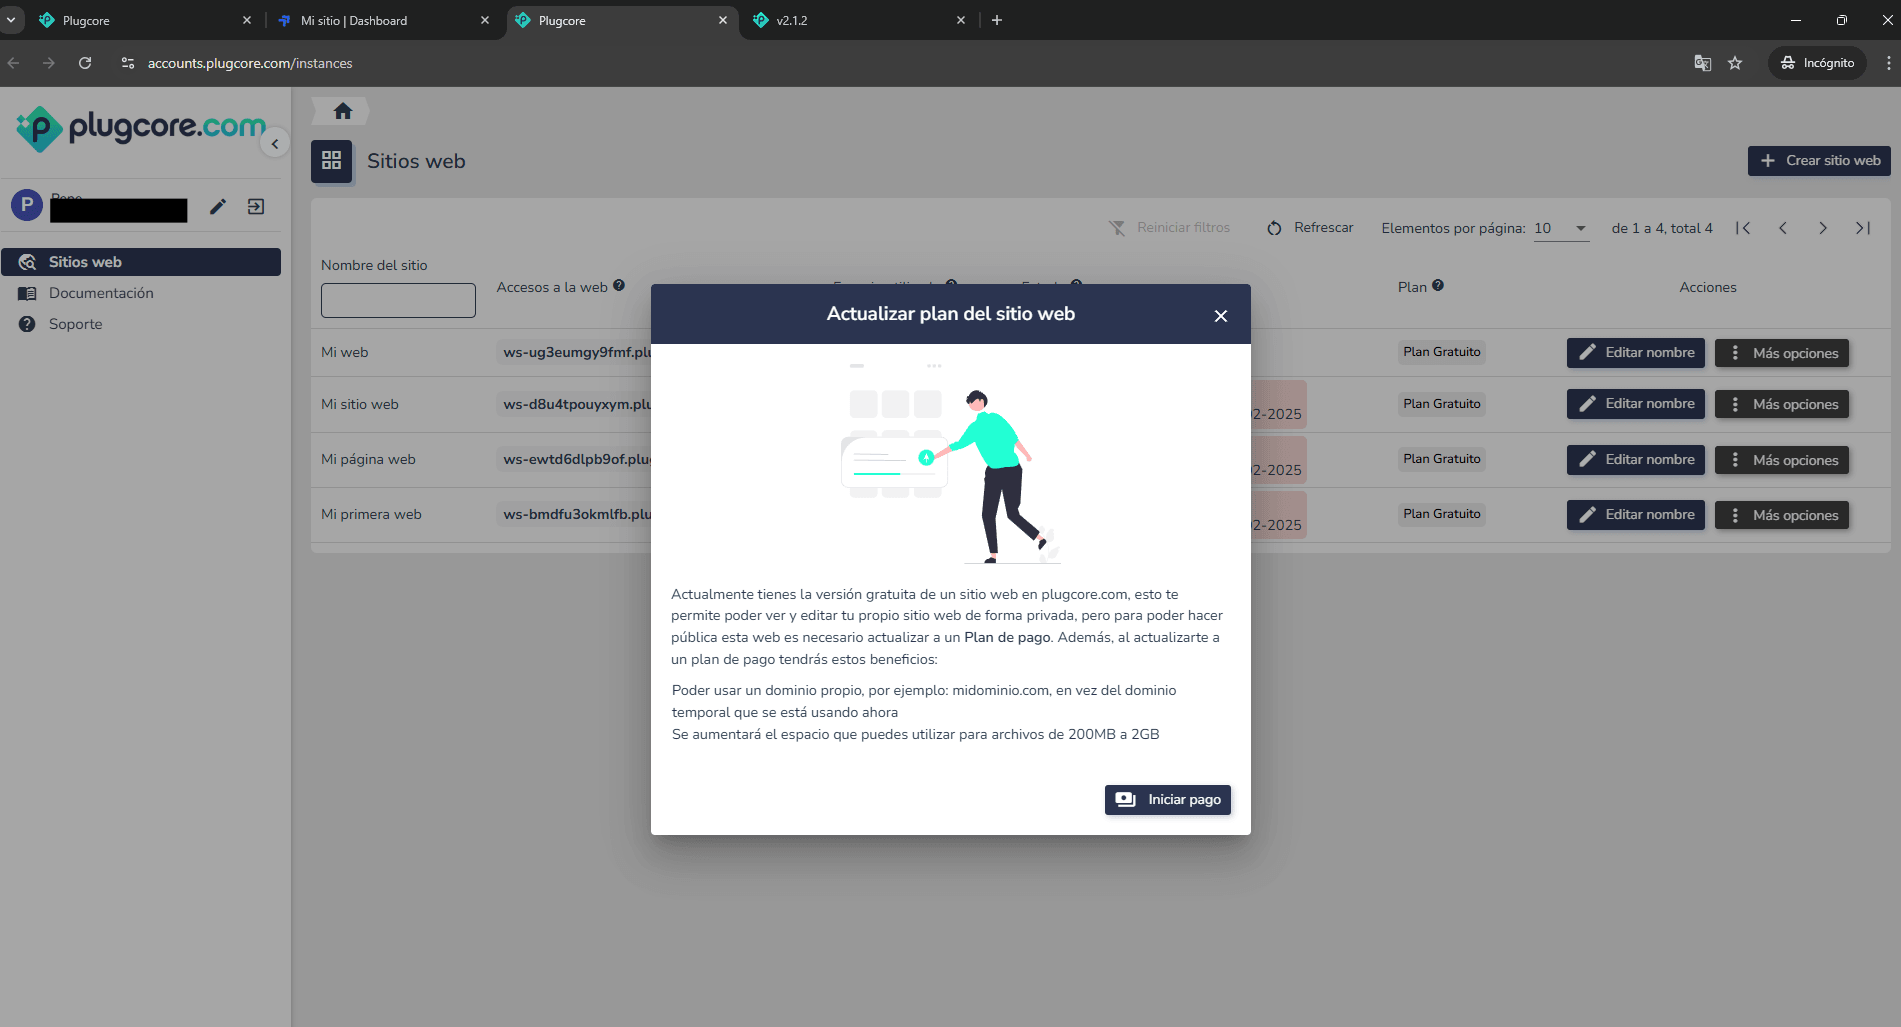This screenshot has height=1027, width=1901.
Task: Click site info icon in address bar
Action: [x=127, y=63]
